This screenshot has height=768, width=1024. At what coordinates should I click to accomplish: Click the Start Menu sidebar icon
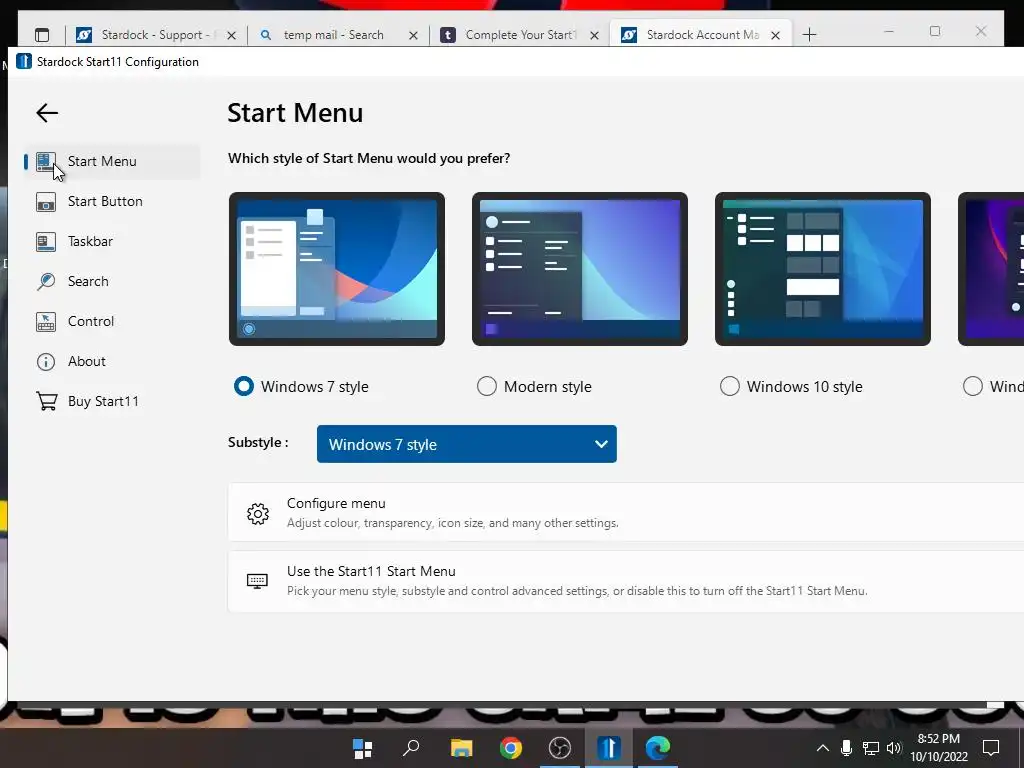click(x=45, y=162)
